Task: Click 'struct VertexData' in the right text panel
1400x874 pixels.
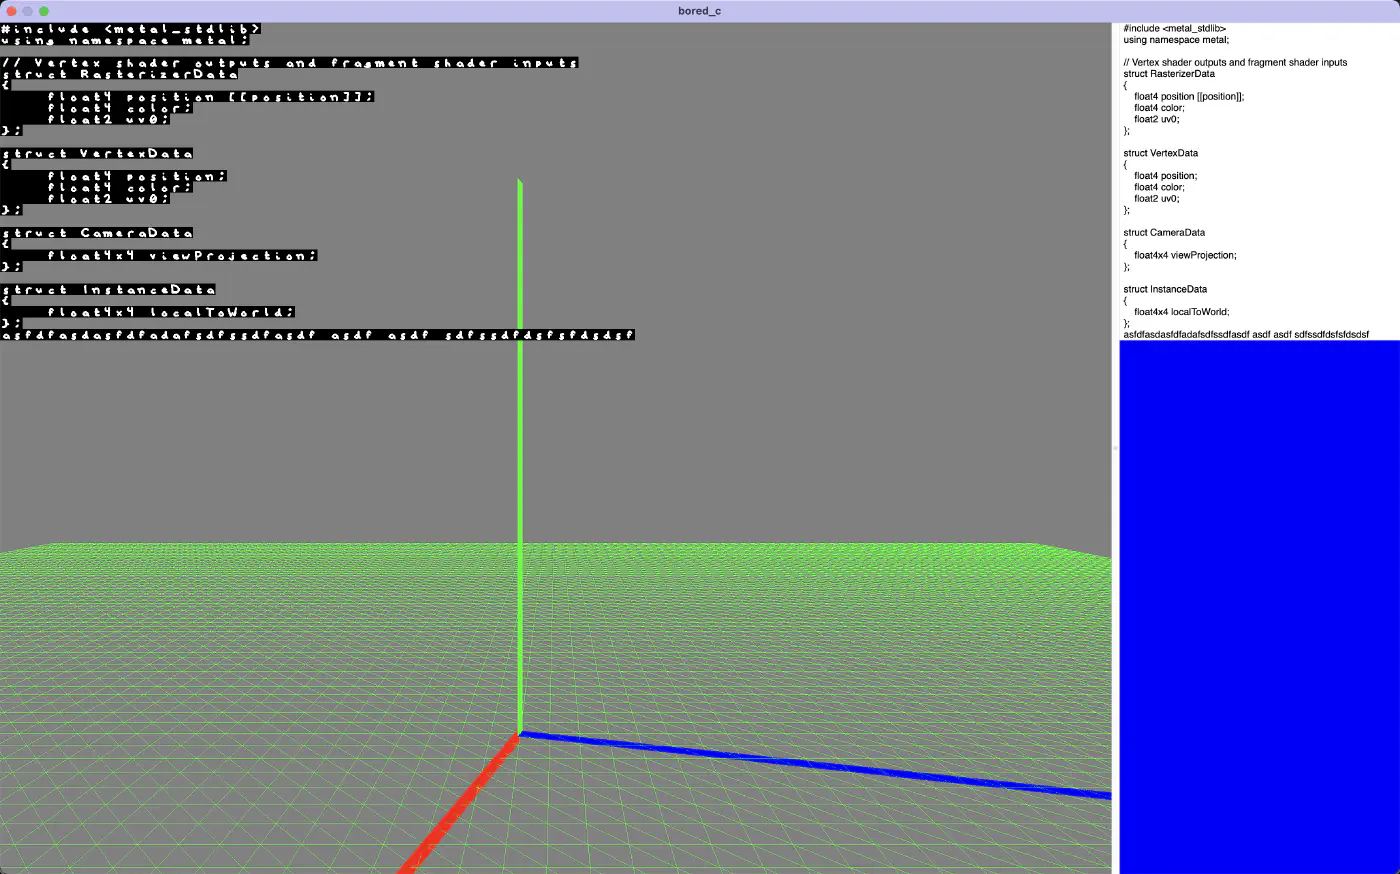Action: point(1160,153)
